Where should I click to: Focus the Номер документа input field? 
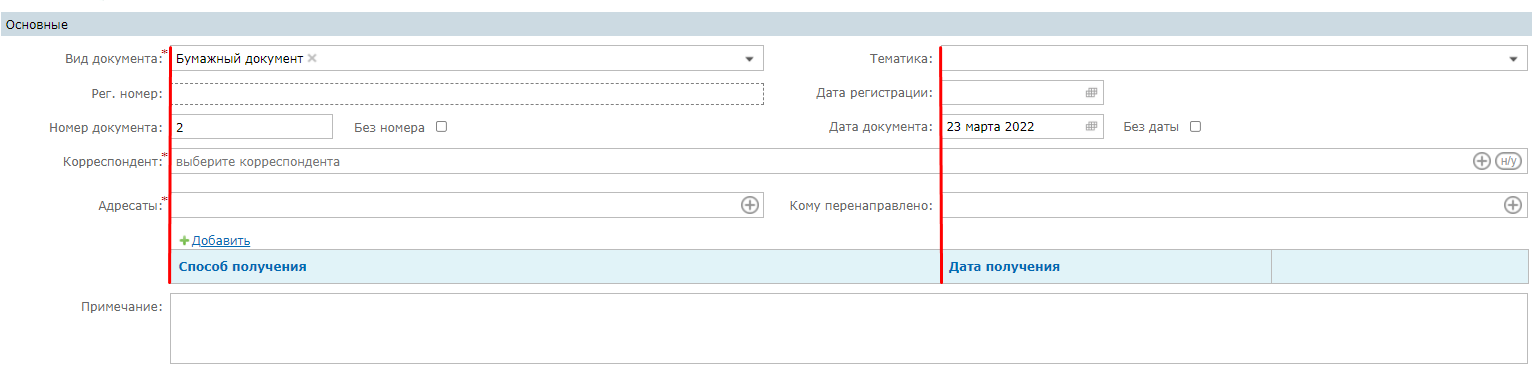coord(252,127)
